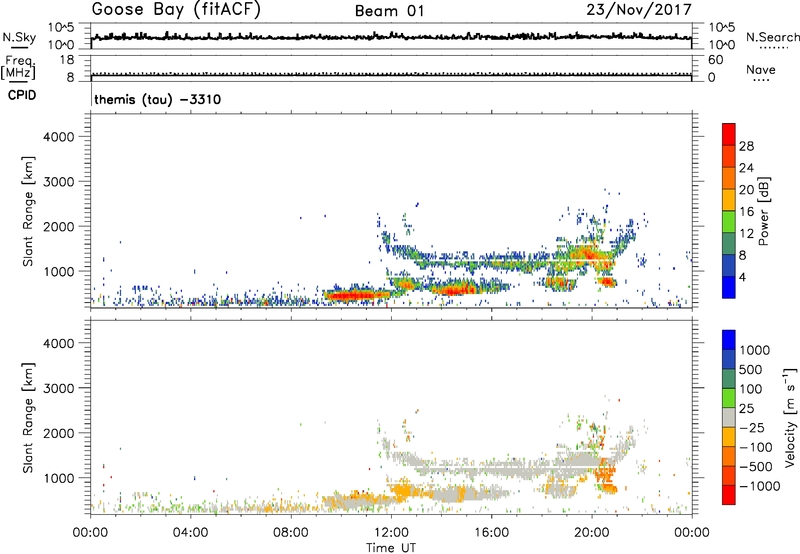This screenshot has height=554, width=800.
Task: Click the red top segment of power colorbar
Action: point(729,135)
